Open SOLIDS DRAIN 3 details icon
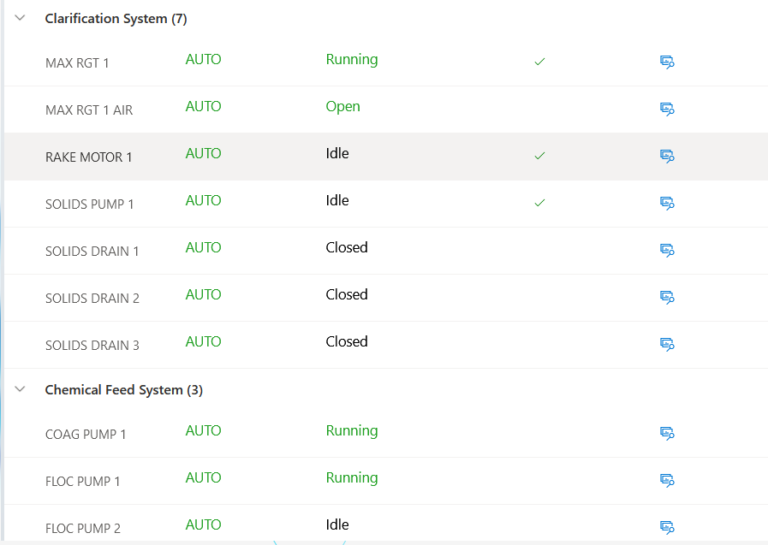Screen dimensions: 768x545 click(x=667, y=344)
